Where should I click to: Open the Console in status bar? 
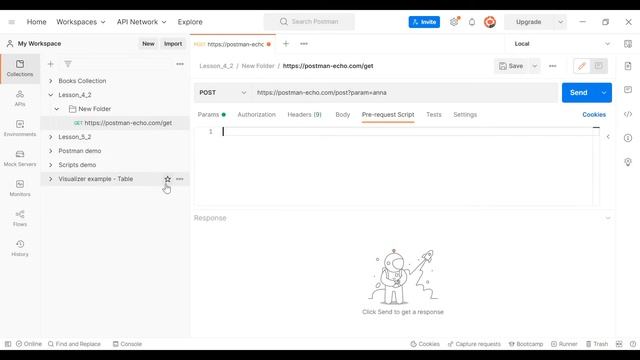click(127, 344)
